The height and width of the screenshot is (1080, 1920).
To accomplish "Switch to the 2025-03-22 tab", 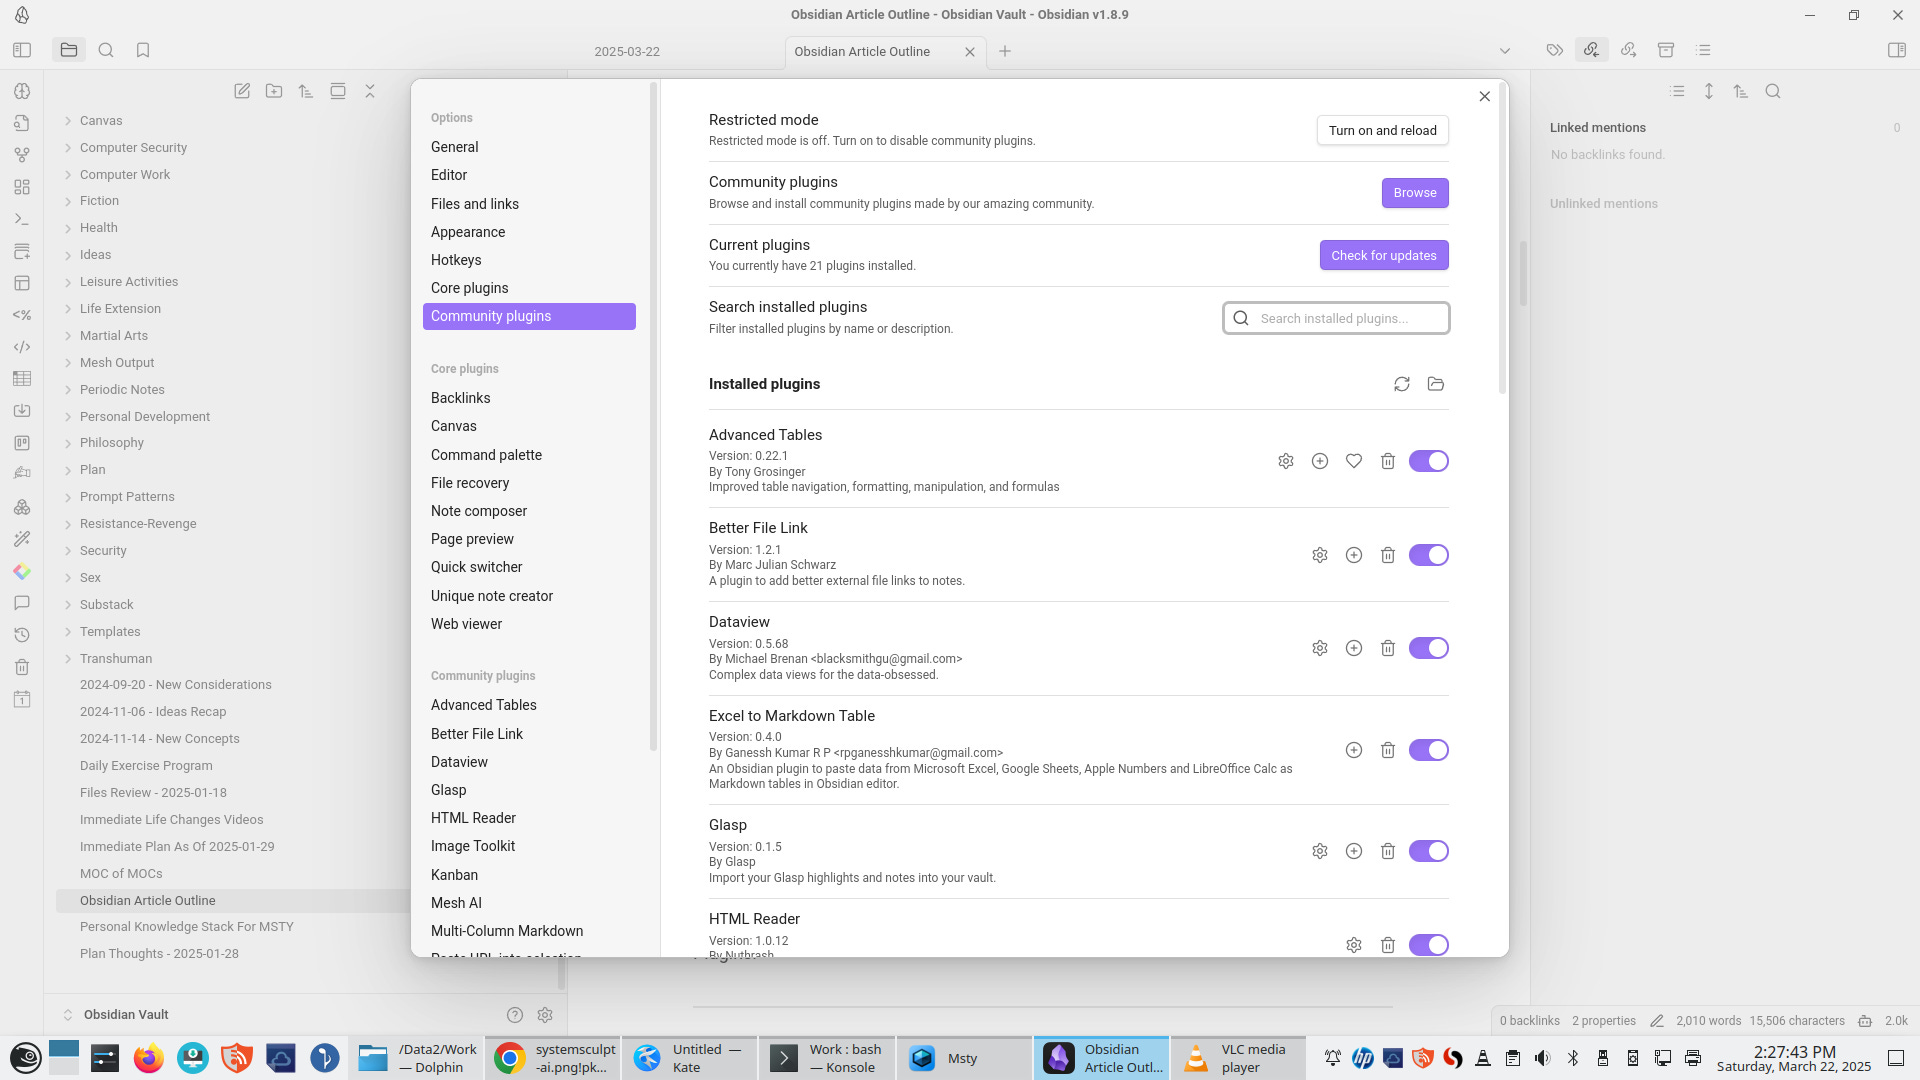I will [627, 51].
